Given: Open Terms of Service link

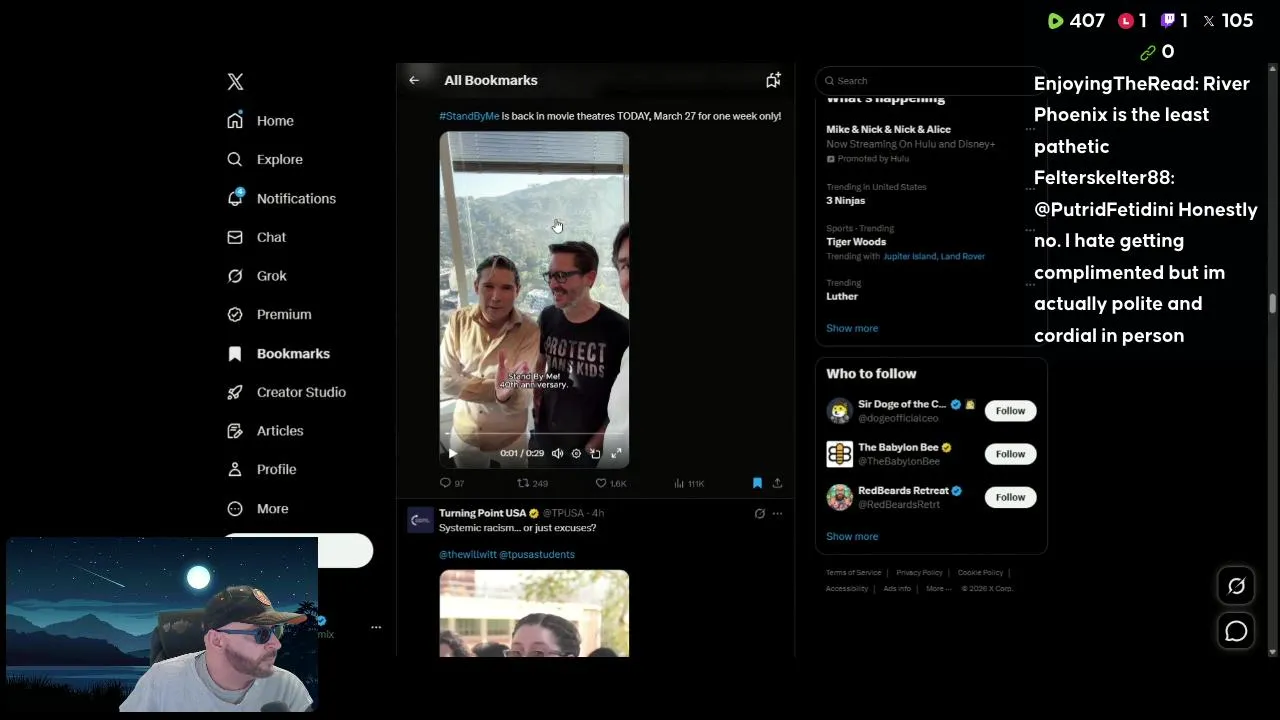Looking at the screenshot, I should (853, 573).
